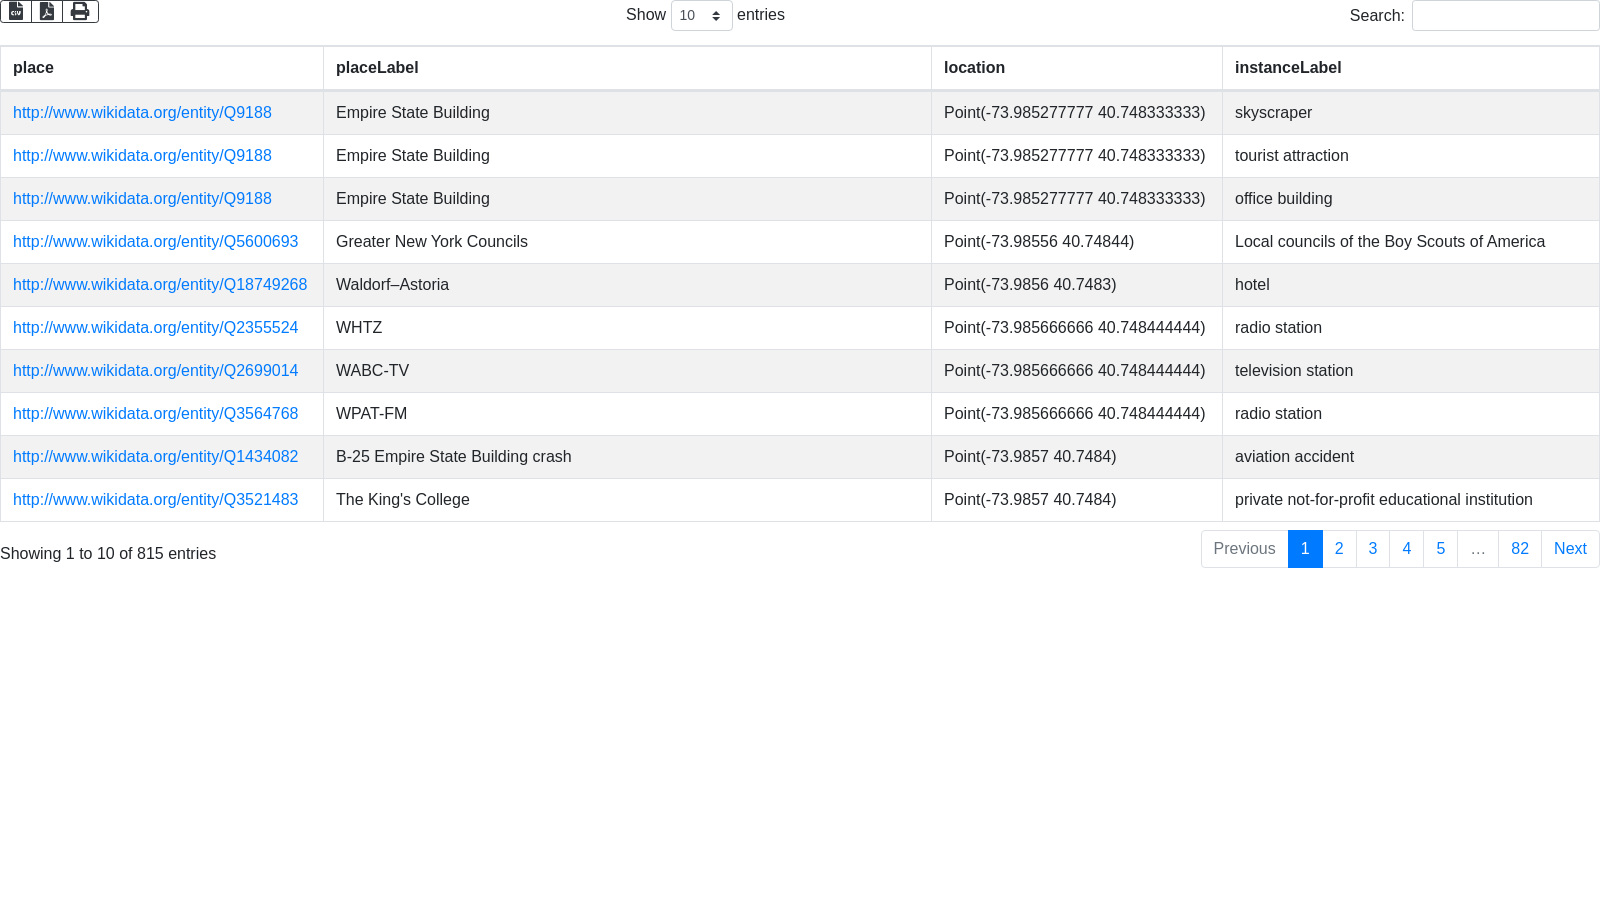
Task: Sort by the placeLabel column header
Action: 377,68
